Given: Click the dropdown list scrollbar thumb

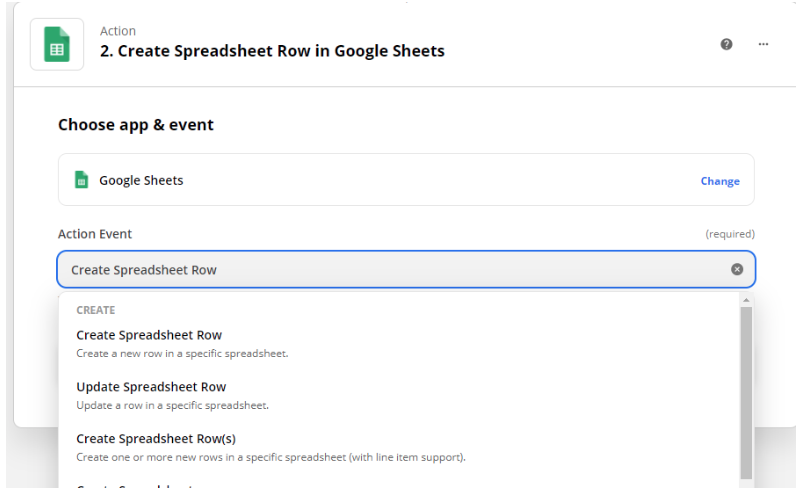Looking at the screenshot, I should tap(746, 393).
